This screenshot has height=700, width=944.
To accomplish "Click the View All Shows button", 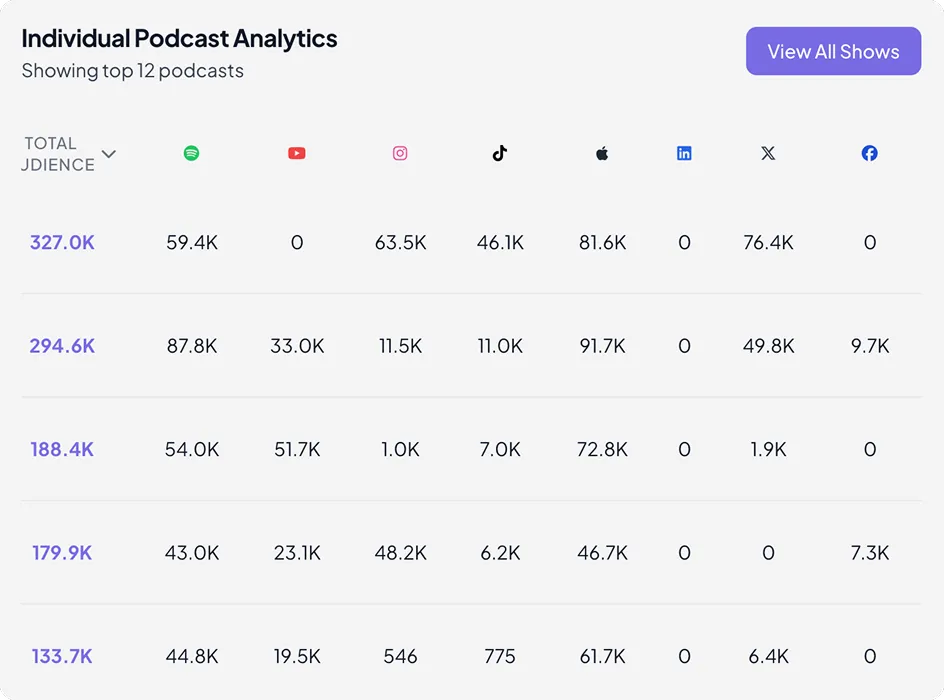I will [833, 51].
